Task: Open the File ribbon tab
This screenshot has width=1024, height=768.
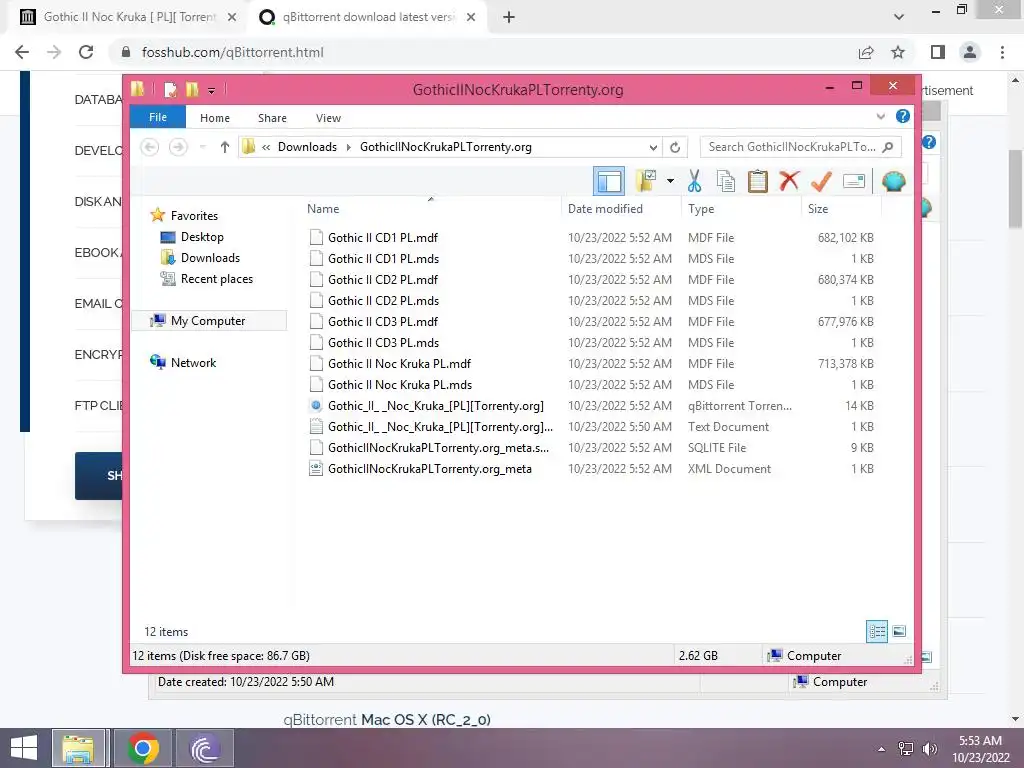Action: coord(158,118)
